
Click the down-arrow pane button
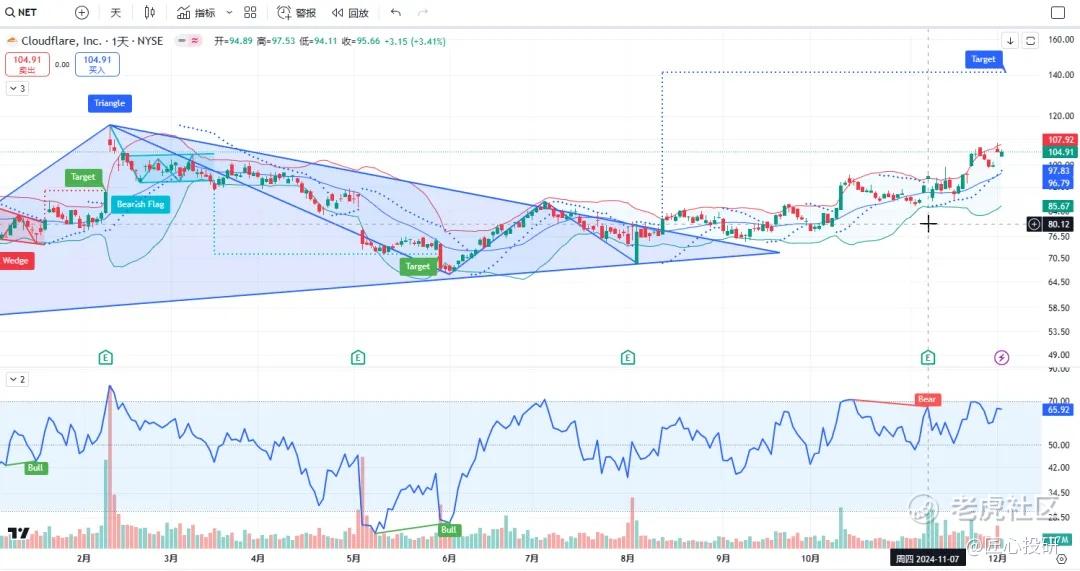1010,41
